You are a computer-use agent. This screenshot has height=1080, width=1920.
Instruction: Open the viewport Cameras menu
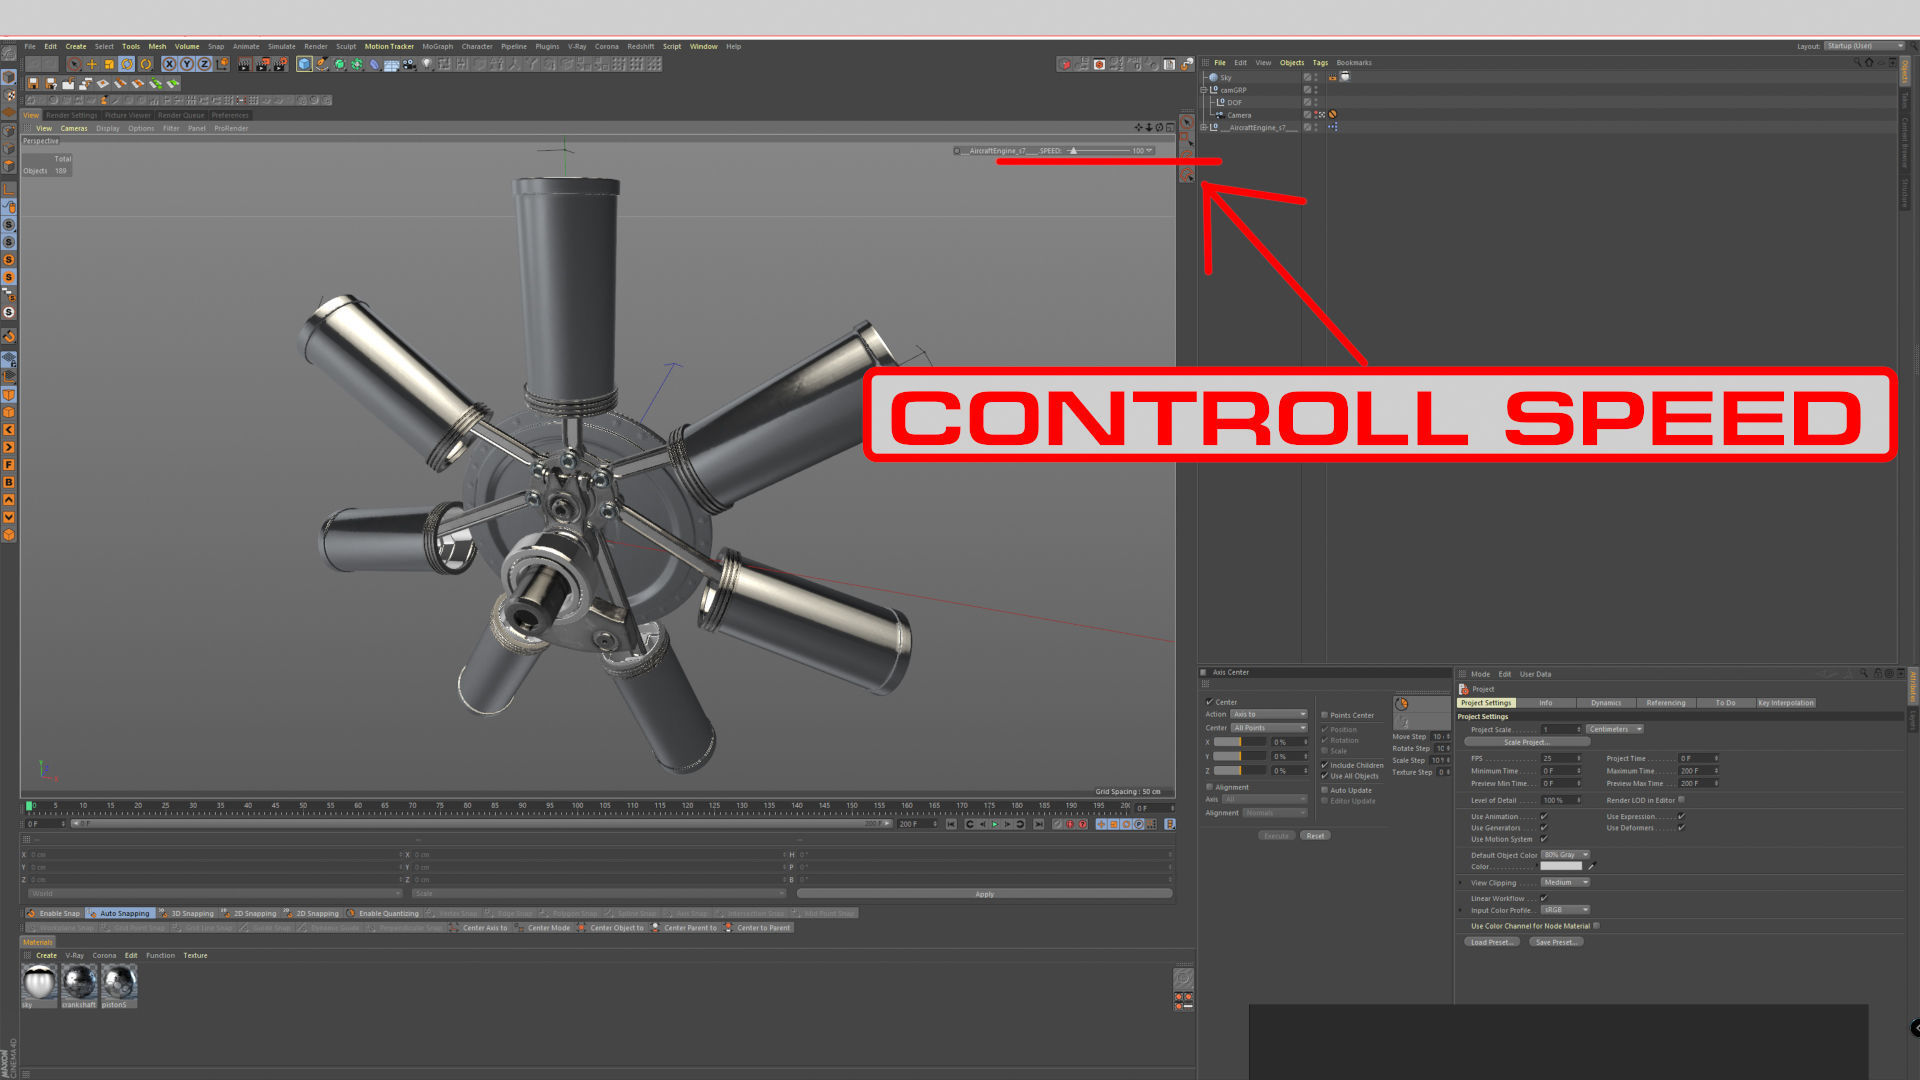[74, 128]
